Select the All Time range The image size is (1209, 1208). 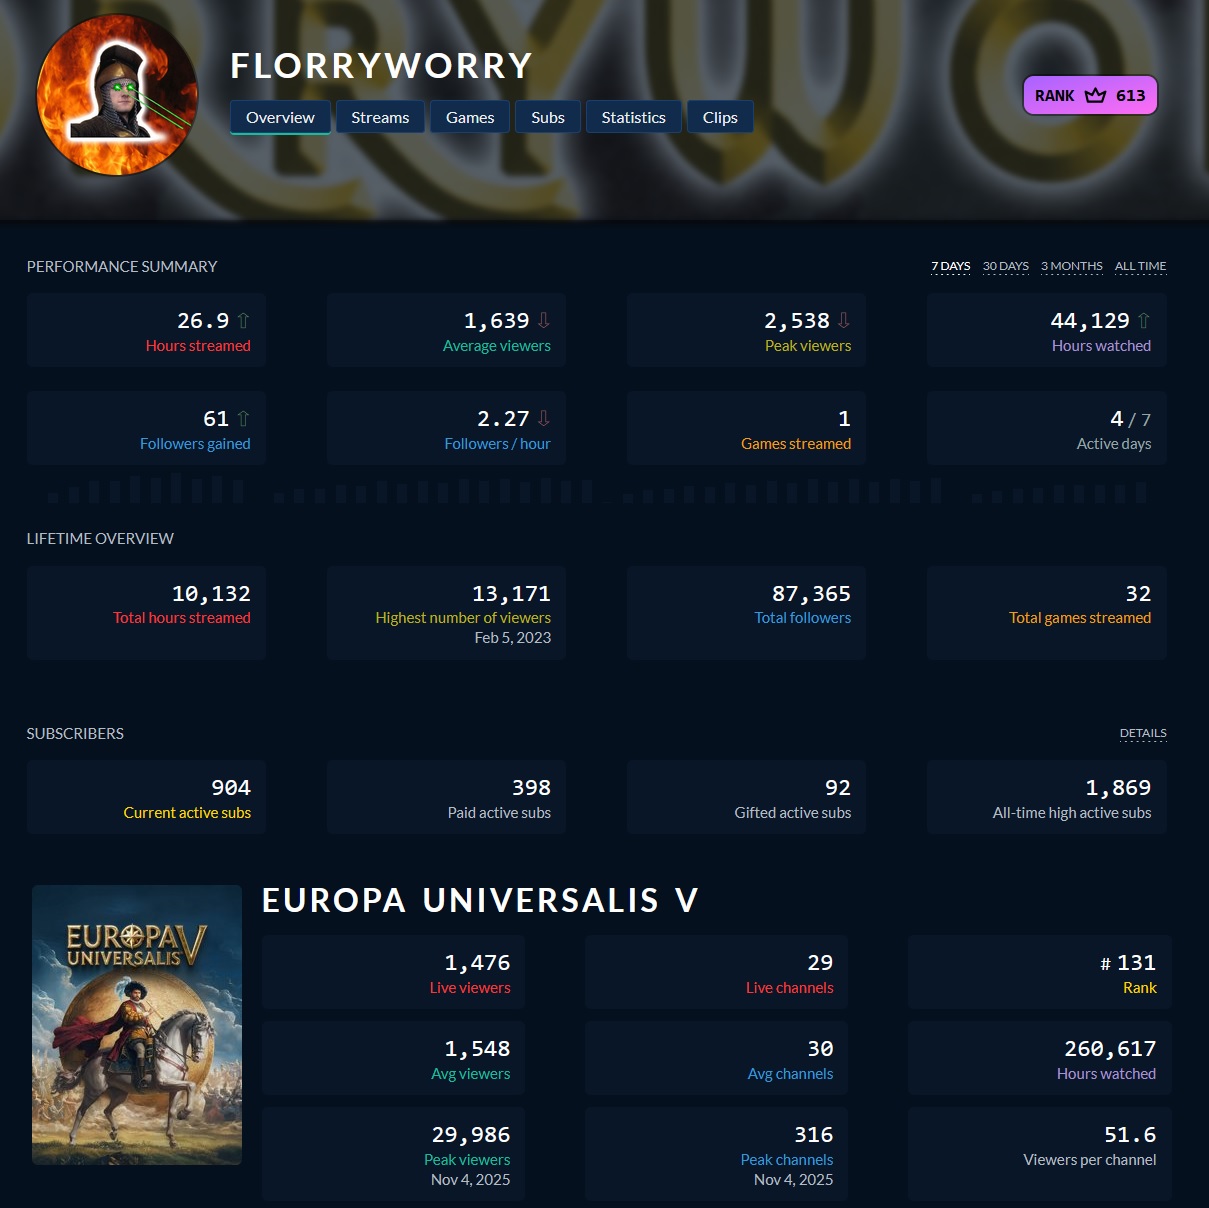(x=1140, y=266)
